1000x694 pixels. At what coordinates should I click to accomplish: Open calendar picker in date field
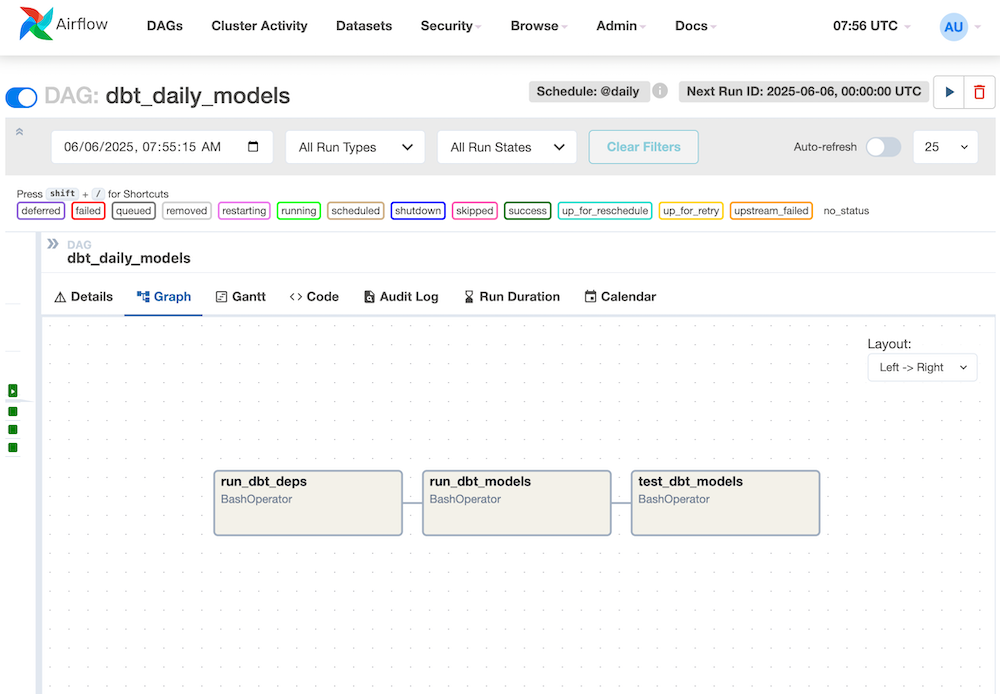click(253, 147)
